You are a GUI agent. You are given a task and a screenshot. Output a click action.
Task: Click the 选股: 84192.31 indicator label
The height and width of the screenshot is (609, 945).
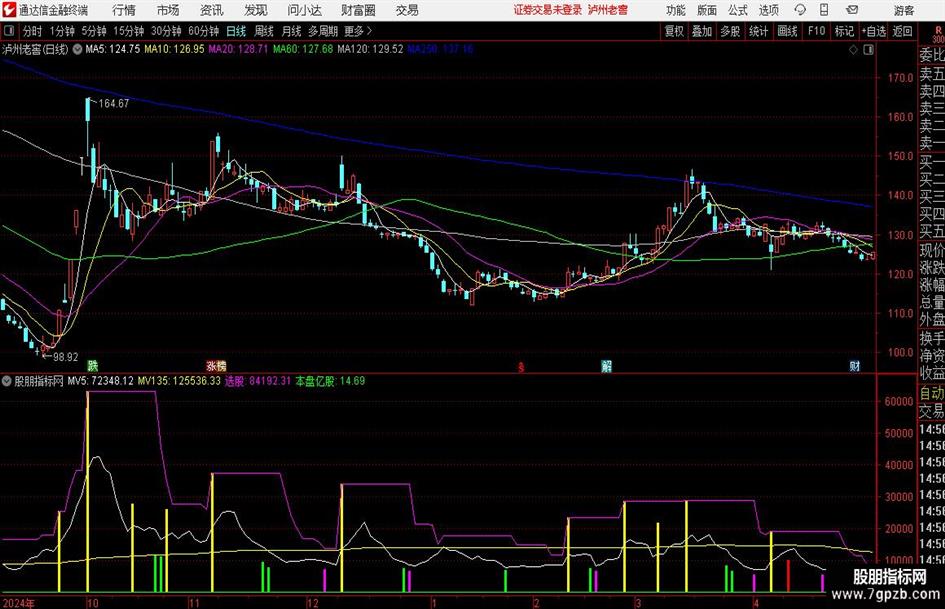(258, 381)
